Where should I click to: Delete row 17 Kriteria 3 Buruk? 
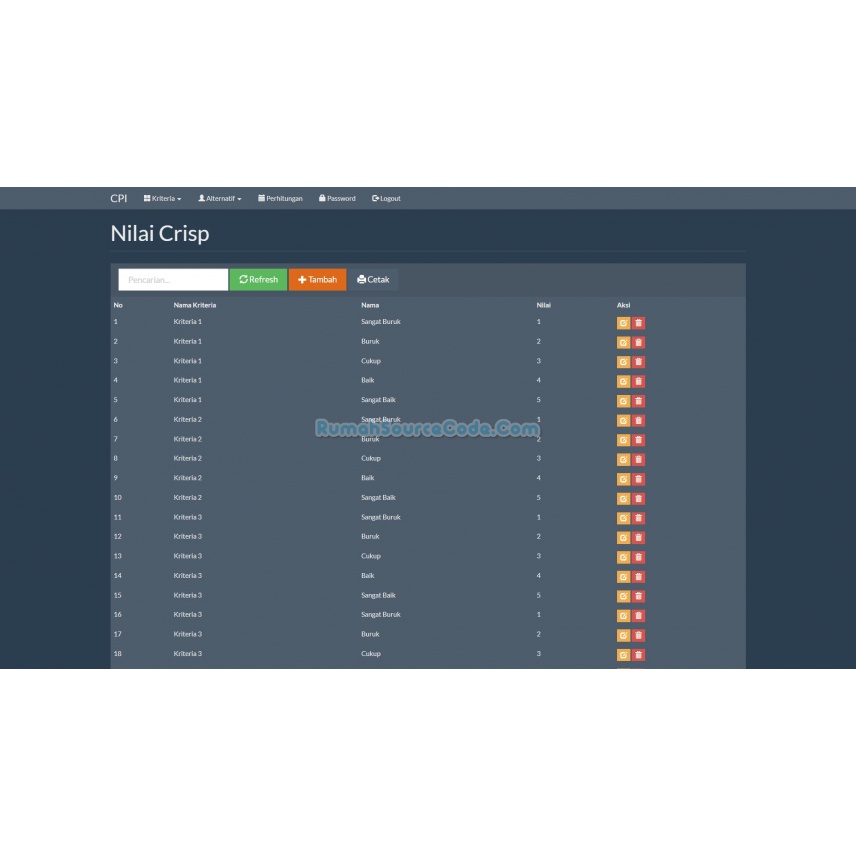[x=638, y=635]
